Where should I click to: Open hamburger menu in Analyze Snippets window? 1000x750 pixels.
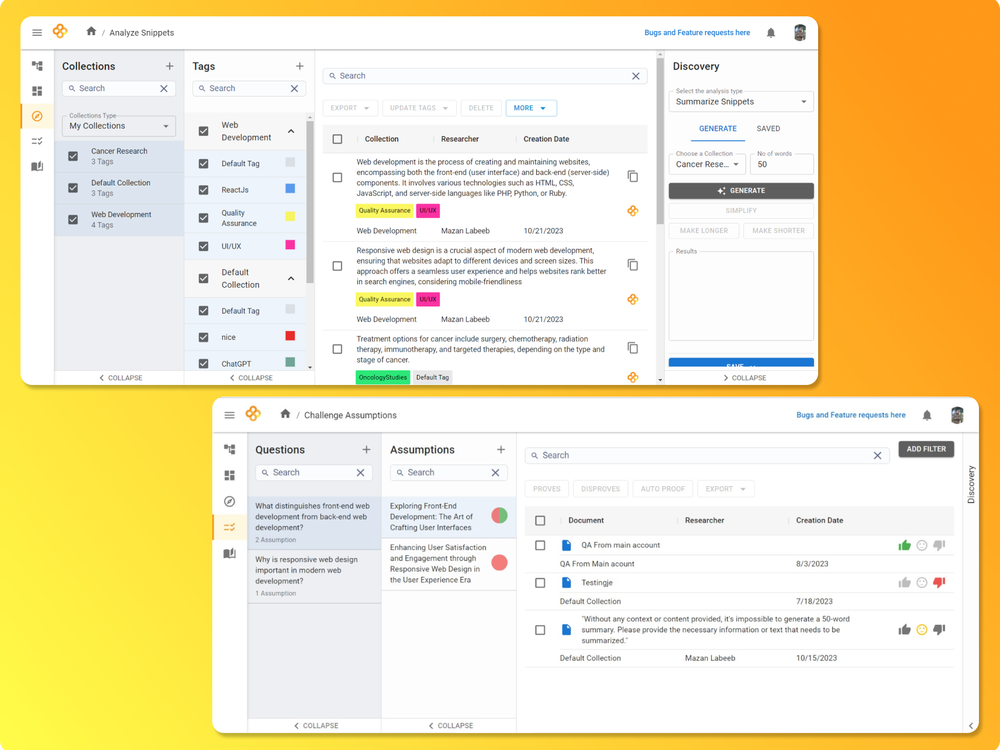pos(37,33)
